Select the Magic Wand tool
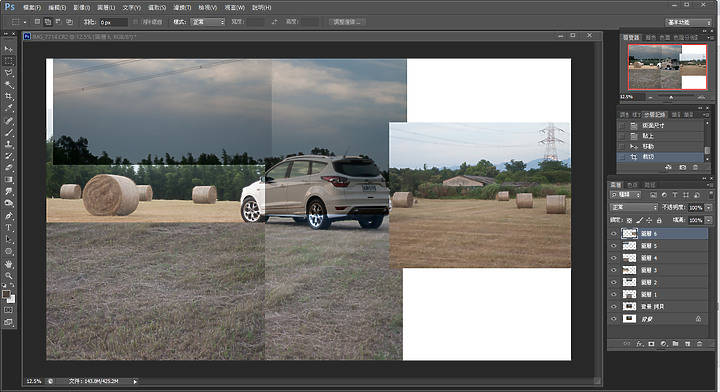Viewport: 720px width, 392px height. click(9, 84)
